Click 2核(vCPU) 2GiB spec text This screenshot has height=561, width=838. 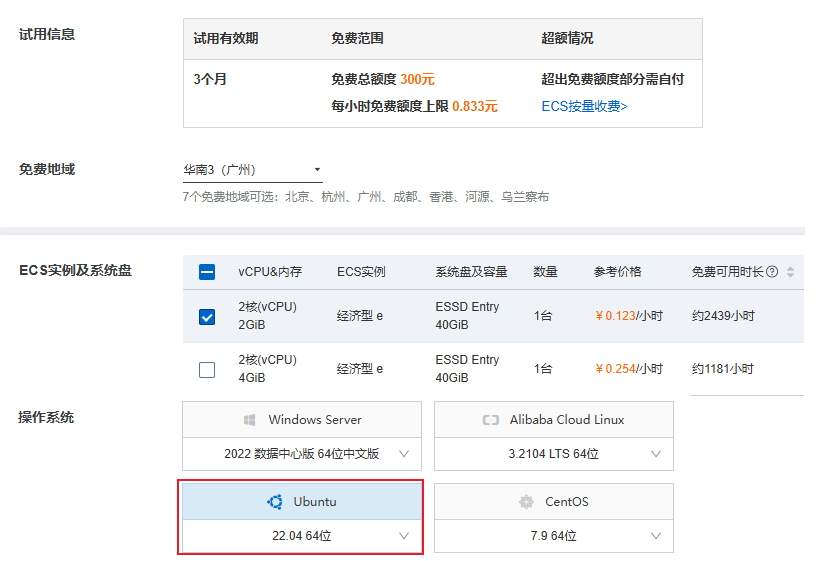click(267, 316)
